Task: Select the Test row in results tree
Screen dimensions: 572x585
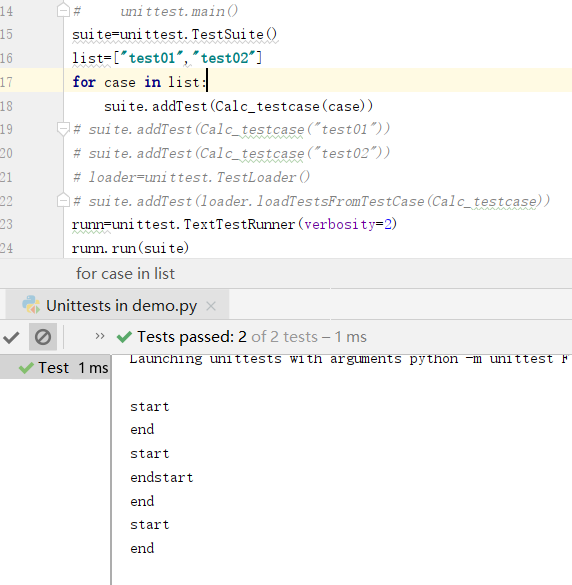Action: 55,368
